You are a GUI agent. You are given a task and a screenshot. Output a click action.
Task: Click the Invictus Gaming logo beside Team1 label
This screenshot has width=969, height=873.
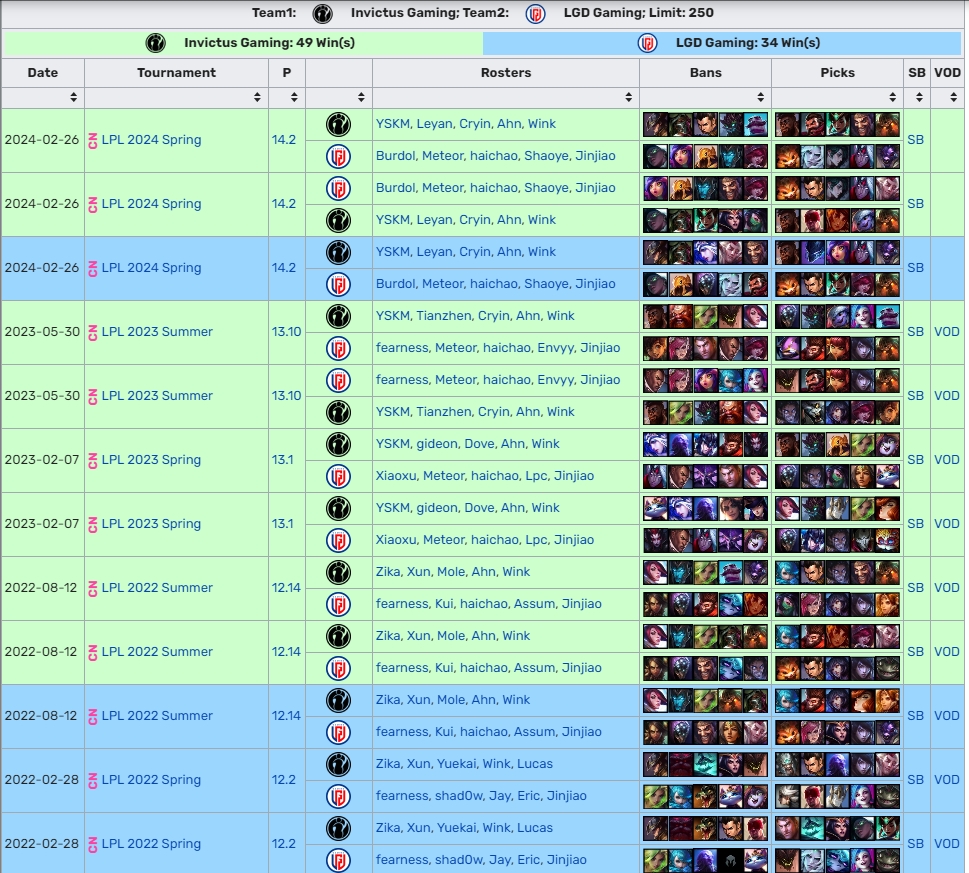tap(322, 13)
